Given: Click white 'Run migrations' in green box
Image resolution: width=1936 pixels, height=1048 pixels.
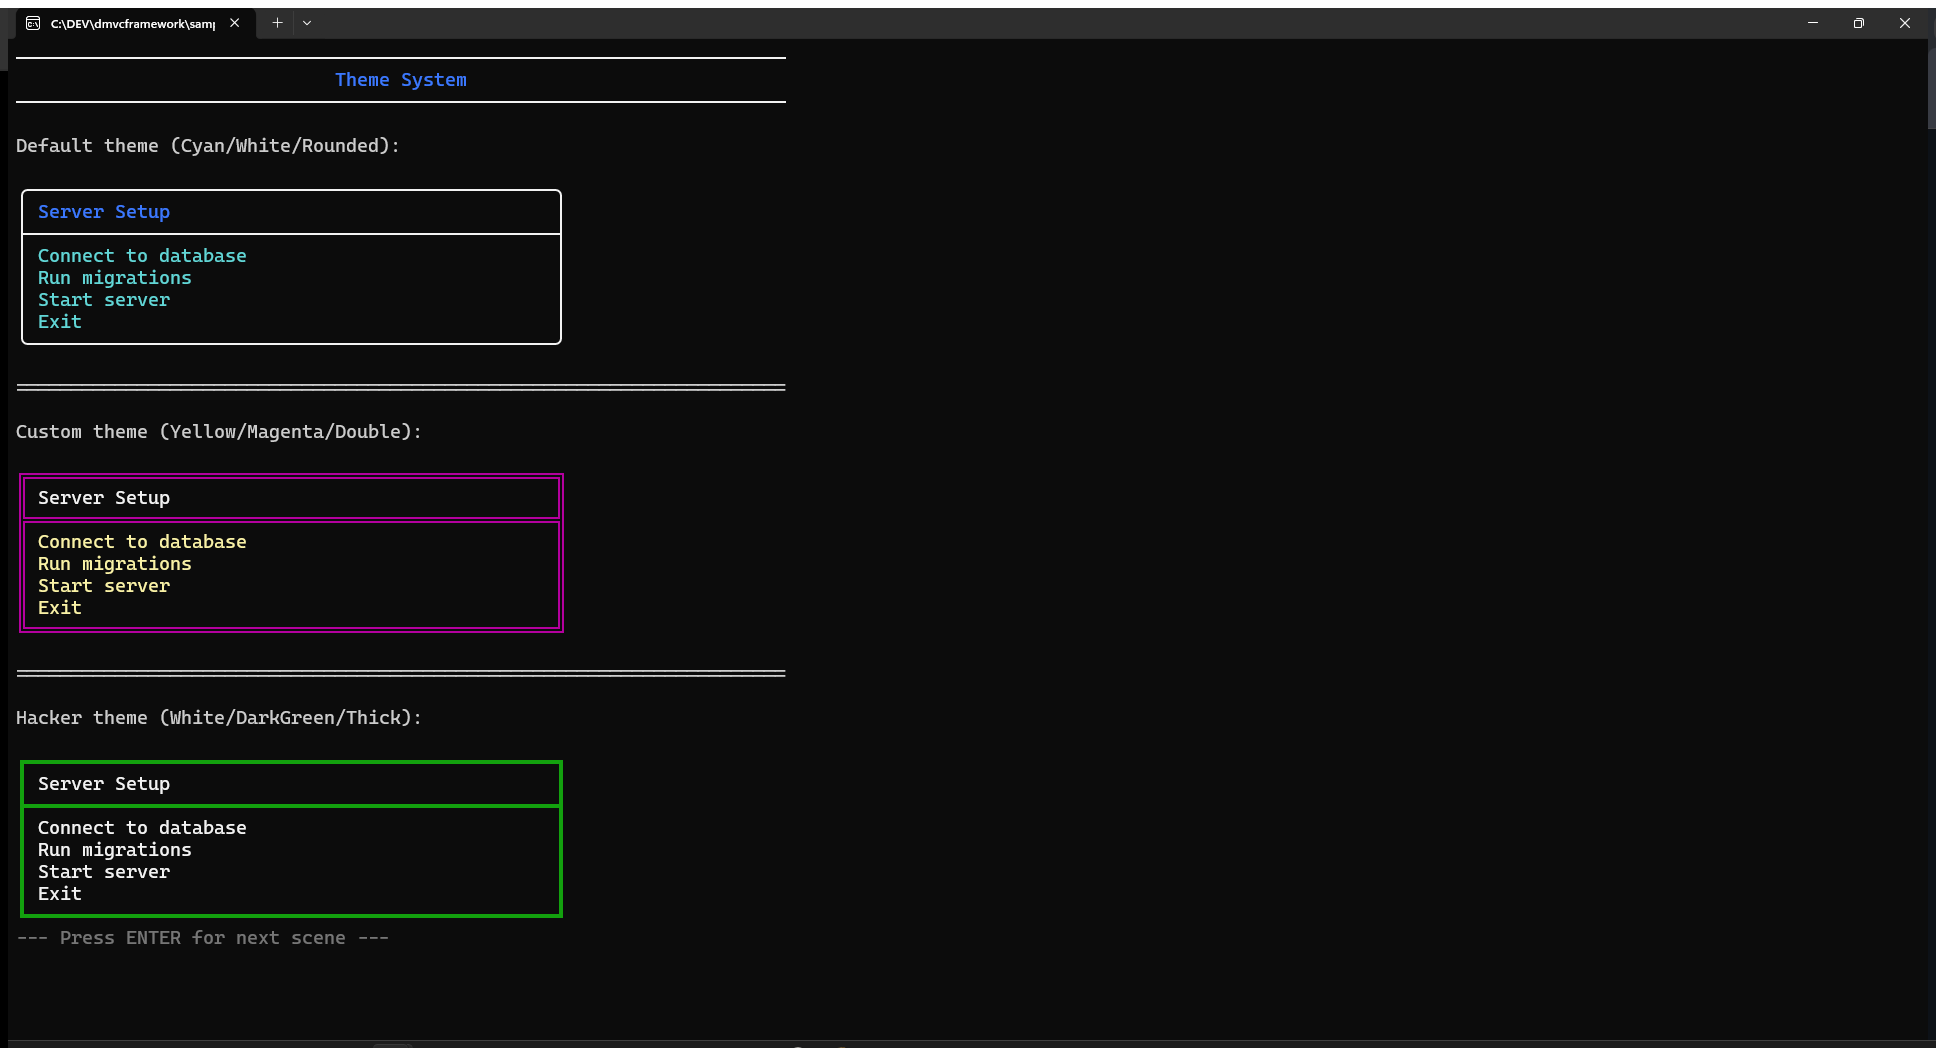Looking at the screenshot, I should (x=115, y=850).
